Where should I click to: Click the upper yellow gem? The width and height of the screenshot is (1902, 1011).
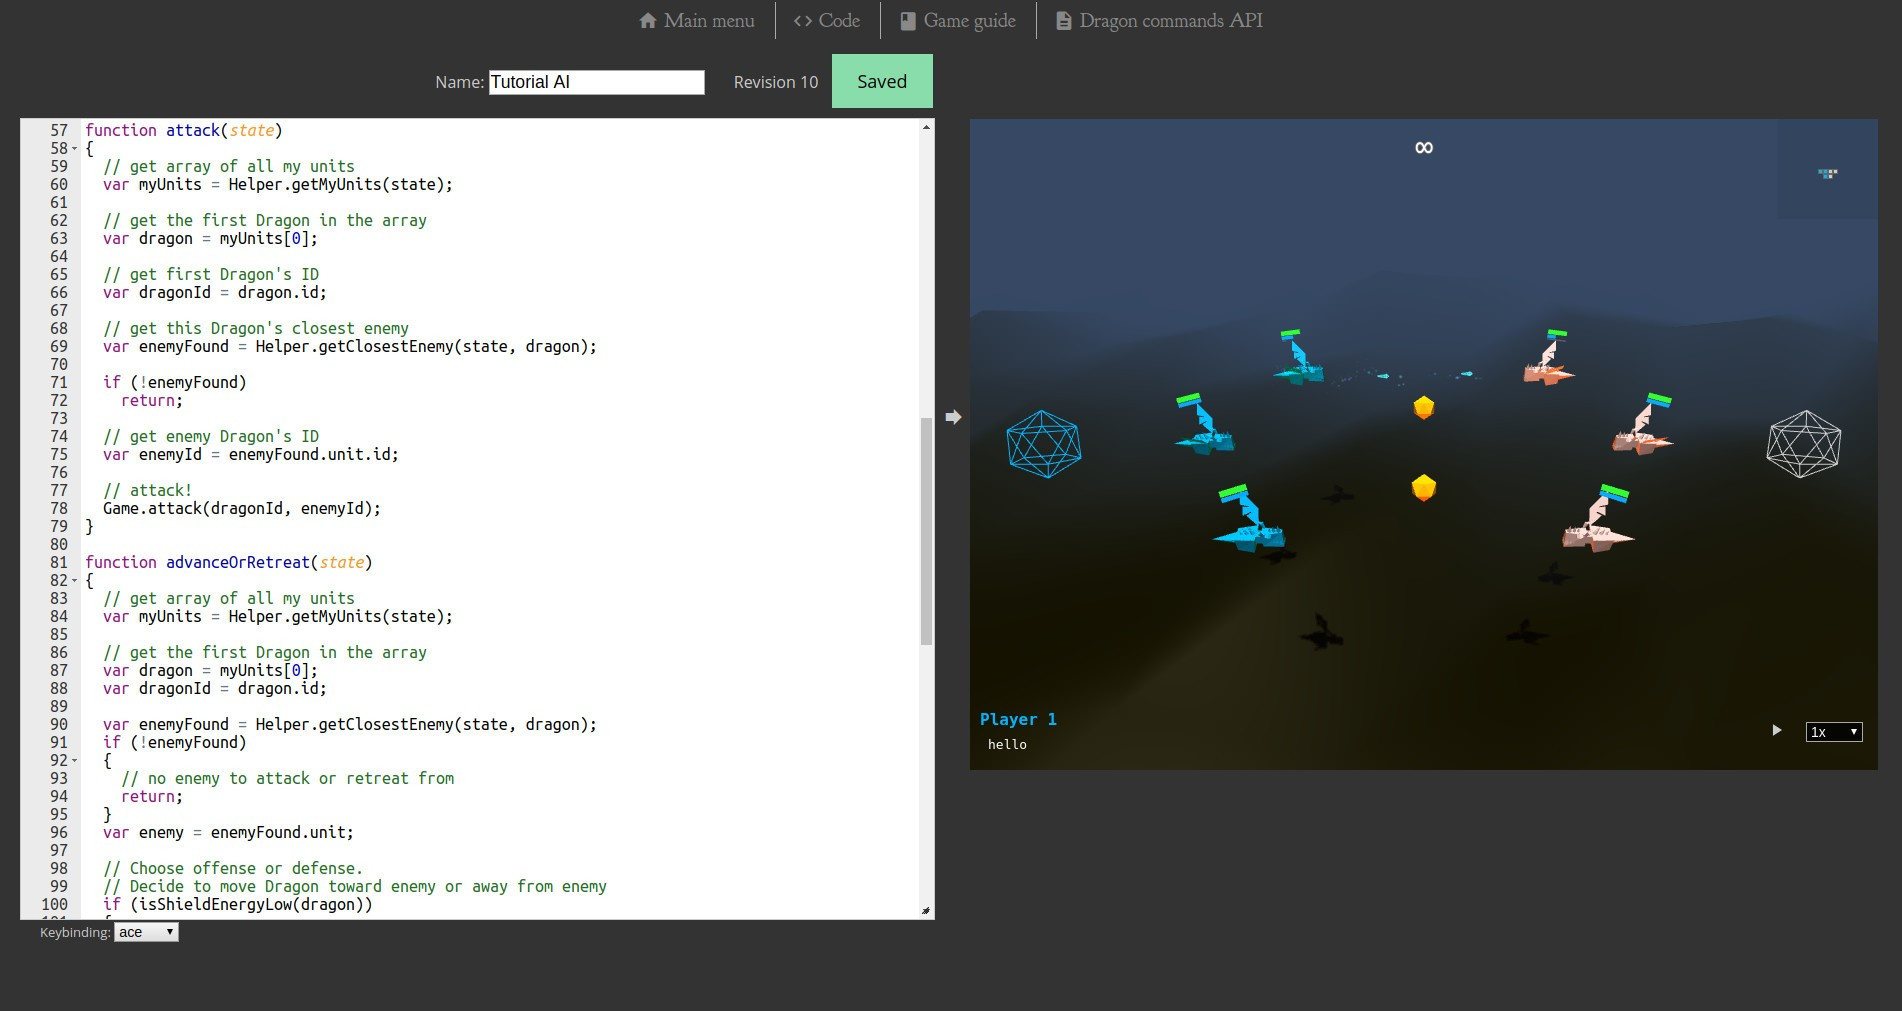[1424, 407]
